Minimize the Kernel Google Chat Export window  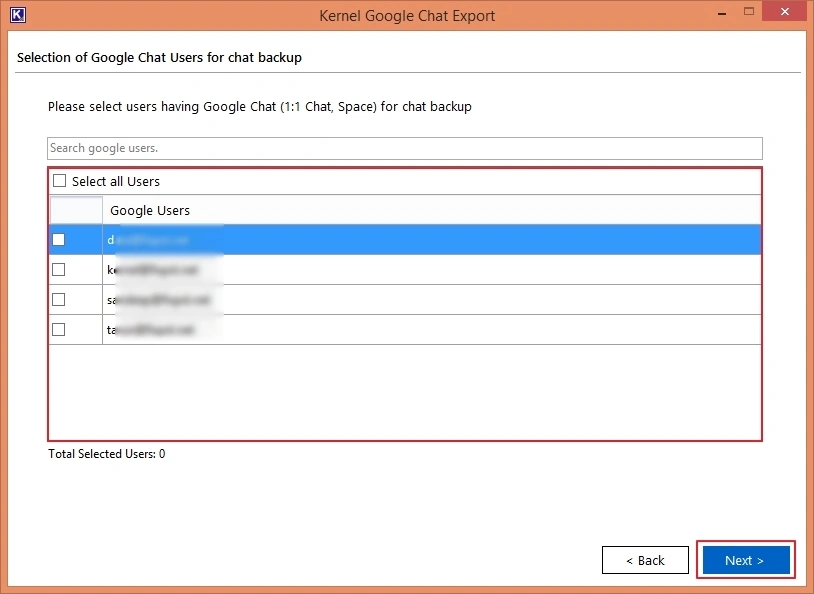pyautogui.click(x=722, y=13)
